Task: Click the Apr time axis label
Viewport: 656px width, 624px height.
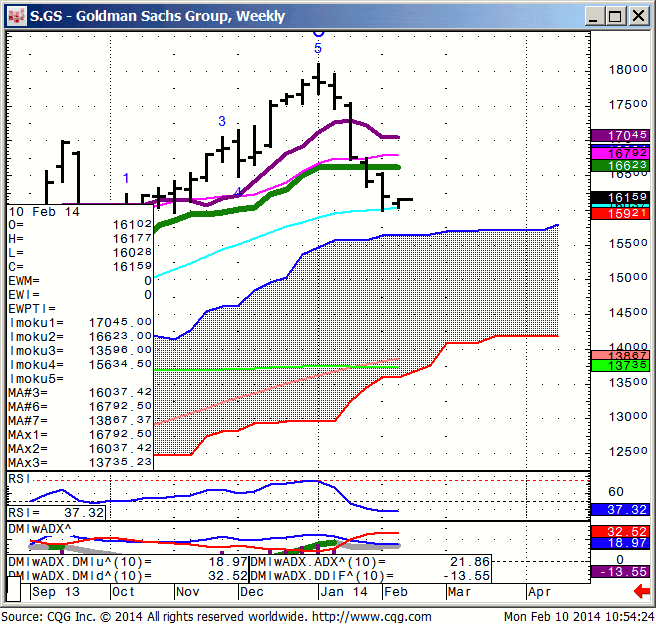Action: [x=539, y=592]
